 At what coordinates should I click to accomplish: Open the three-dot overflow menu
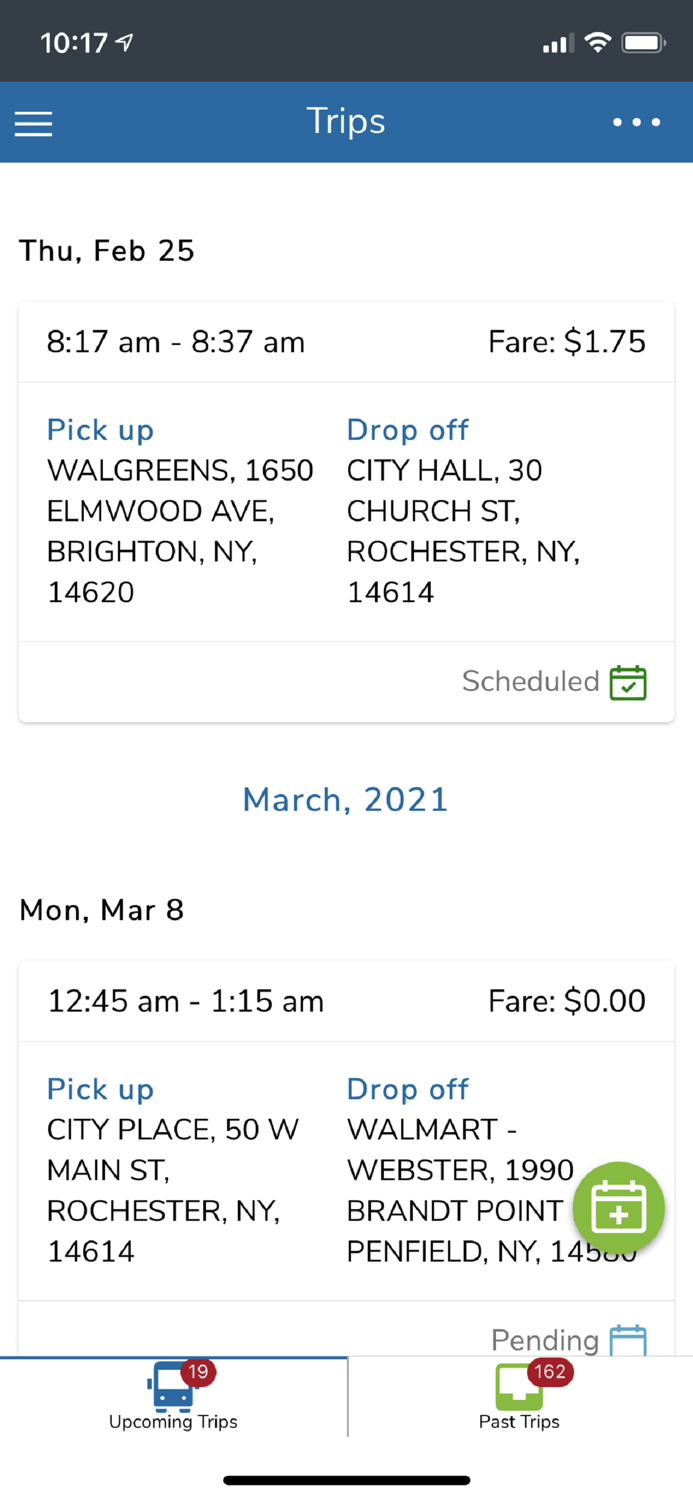tap(637, 123)
